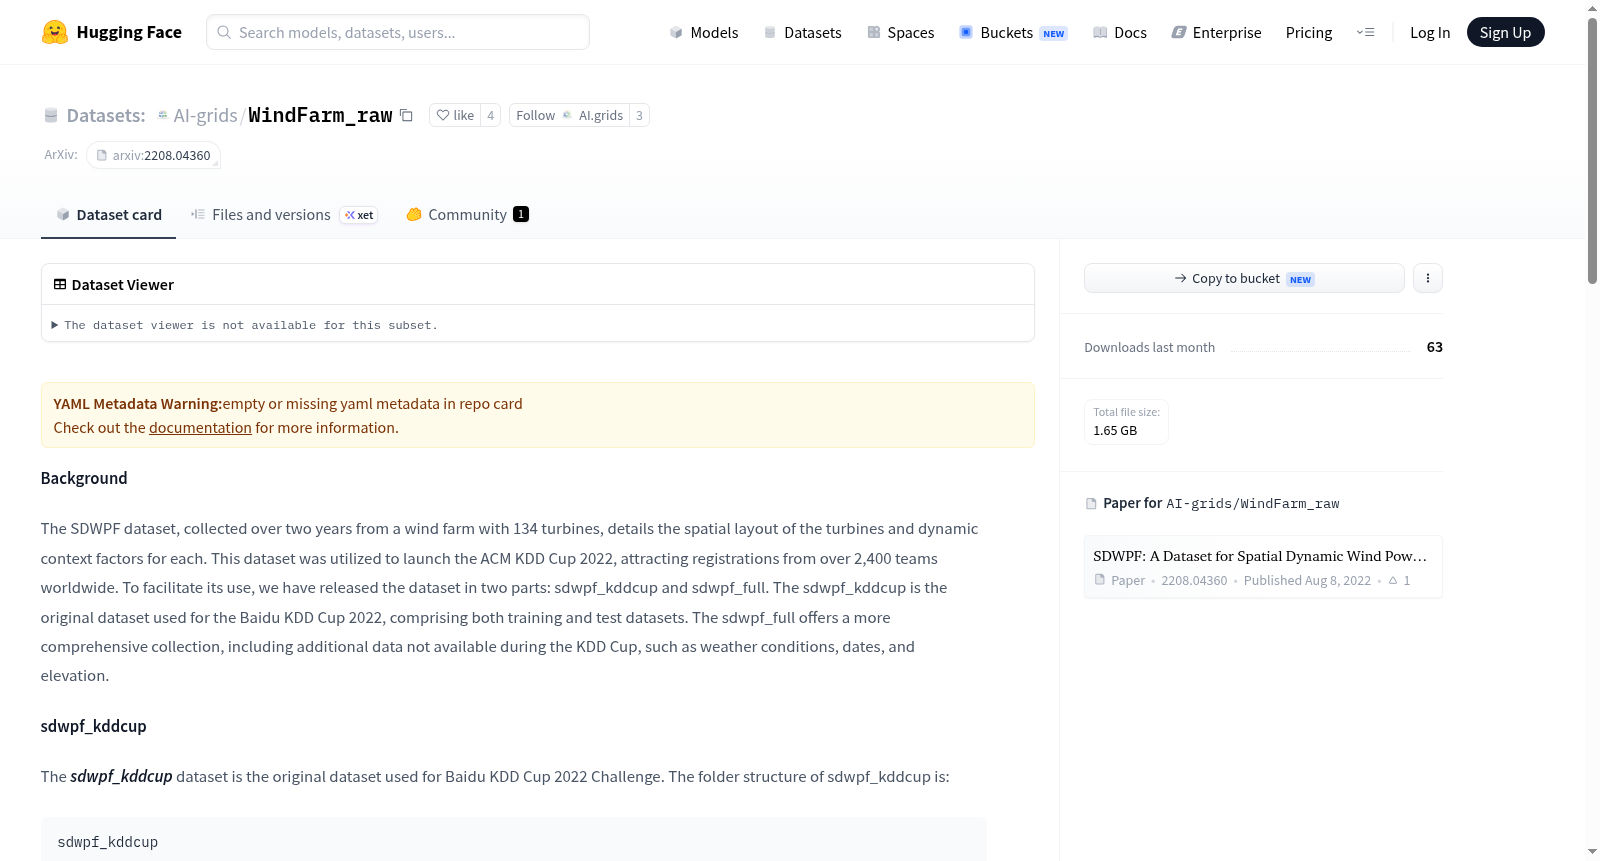Click the Datasets icon in top navigation
The height and width of the screenshot is (861, 1600).
pos(770,32)
